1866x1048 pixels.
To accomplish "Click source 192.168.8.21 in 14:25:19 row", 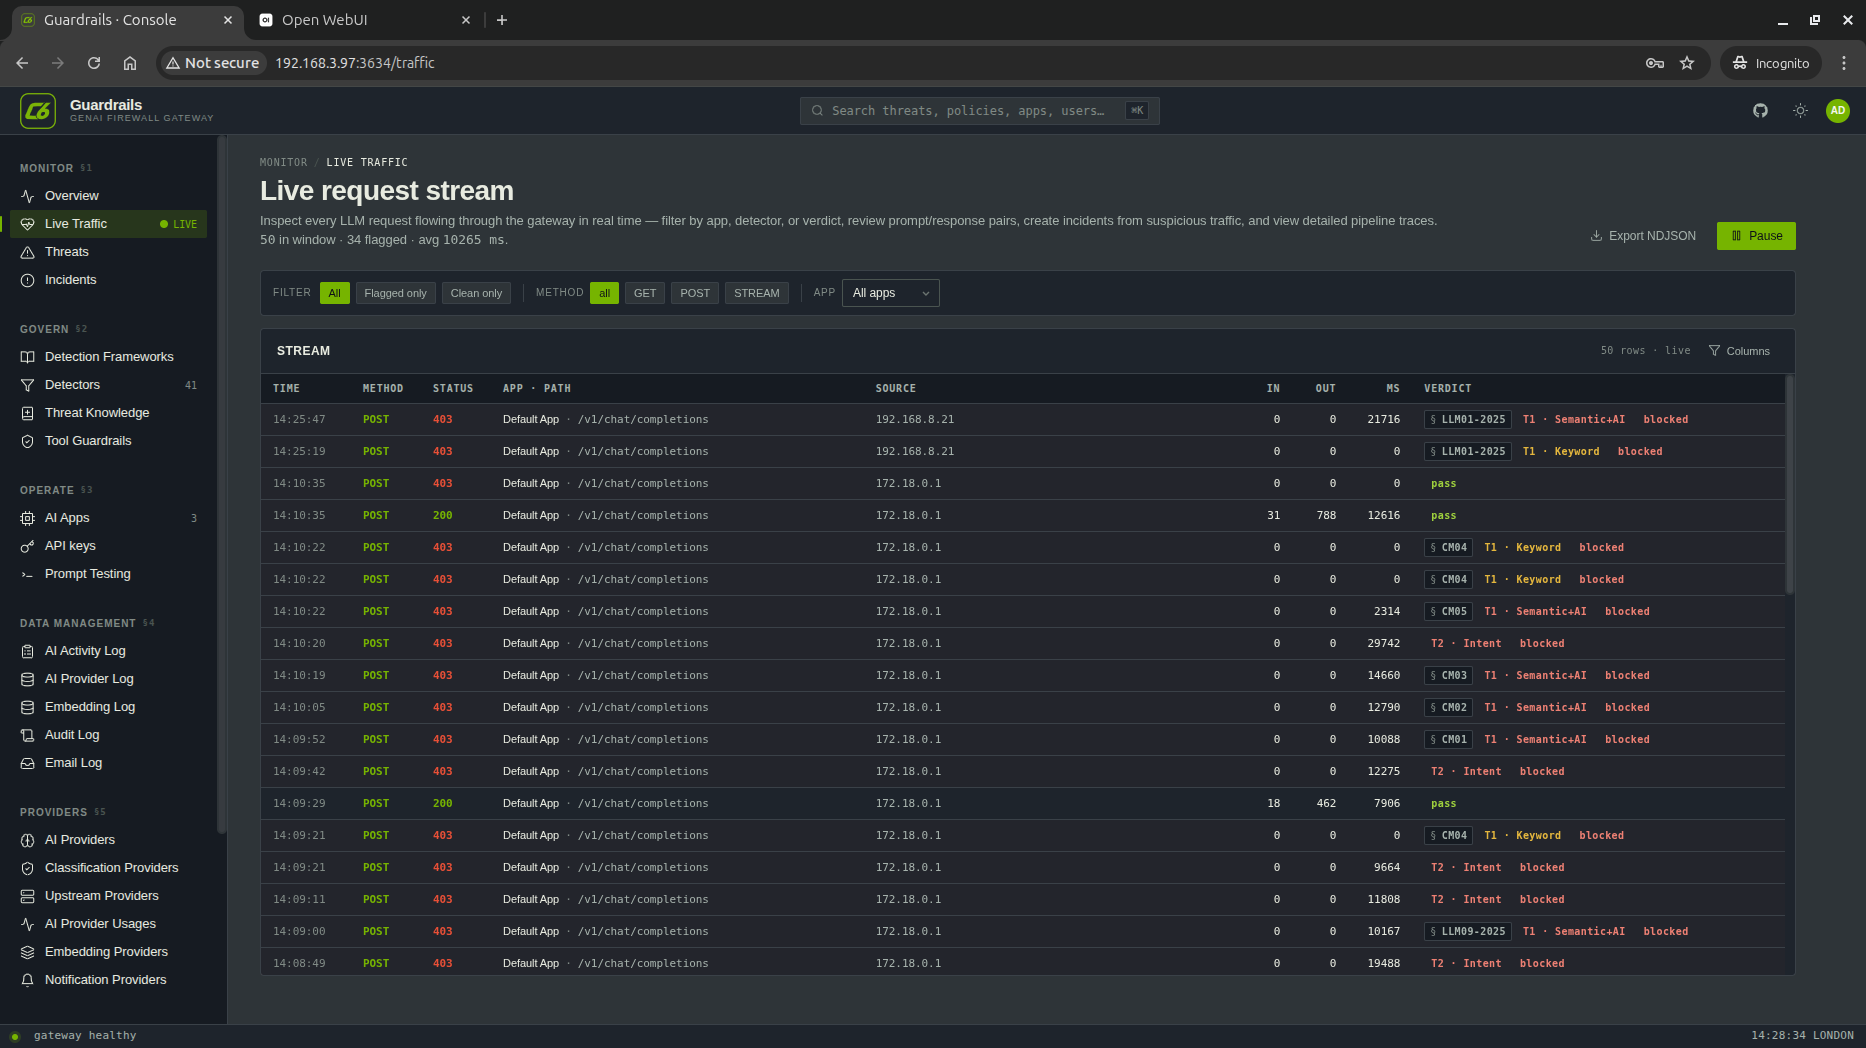I will tap(914, 452).
